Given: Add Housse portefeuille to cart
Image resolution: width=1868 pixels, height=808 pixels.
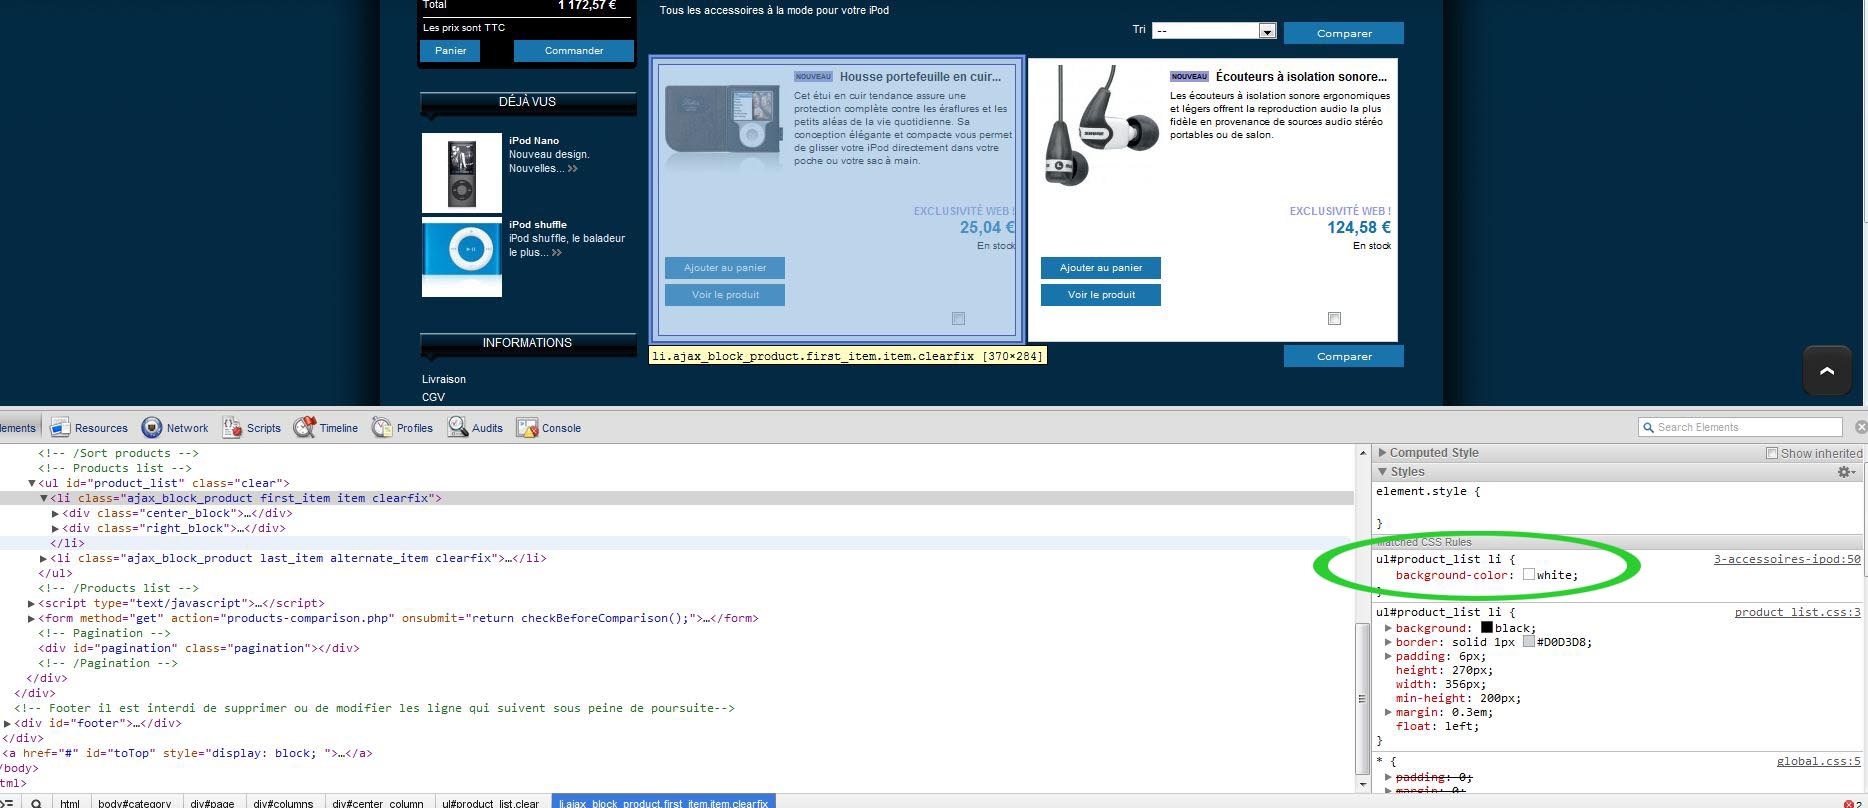Looking at the screenshot, I should click(725, 268).
